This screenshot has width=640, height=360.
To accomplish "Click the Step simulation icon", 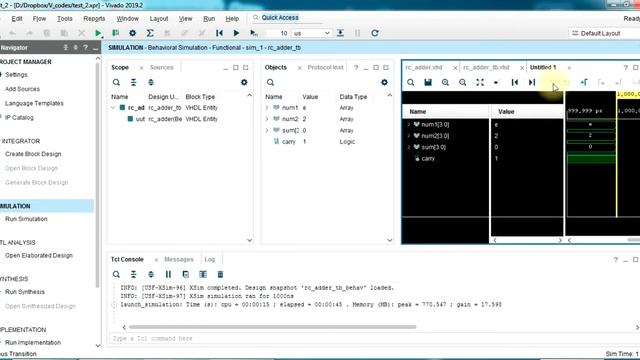I will [340, 33].
